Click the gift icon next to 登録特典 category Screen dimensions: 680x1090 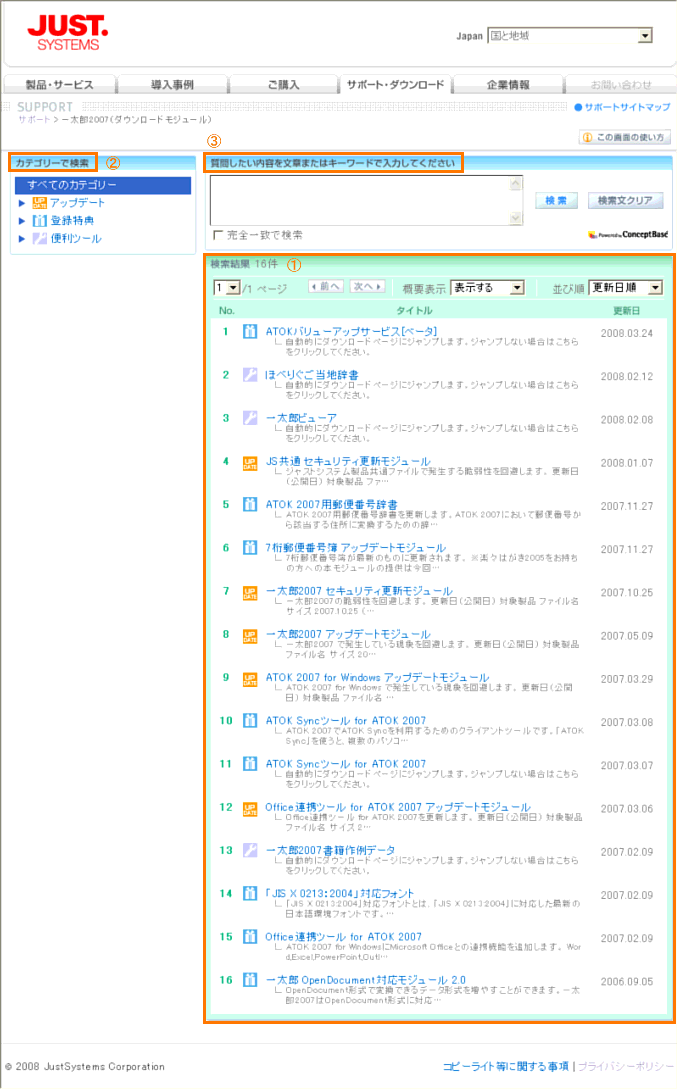click(40, 221)
